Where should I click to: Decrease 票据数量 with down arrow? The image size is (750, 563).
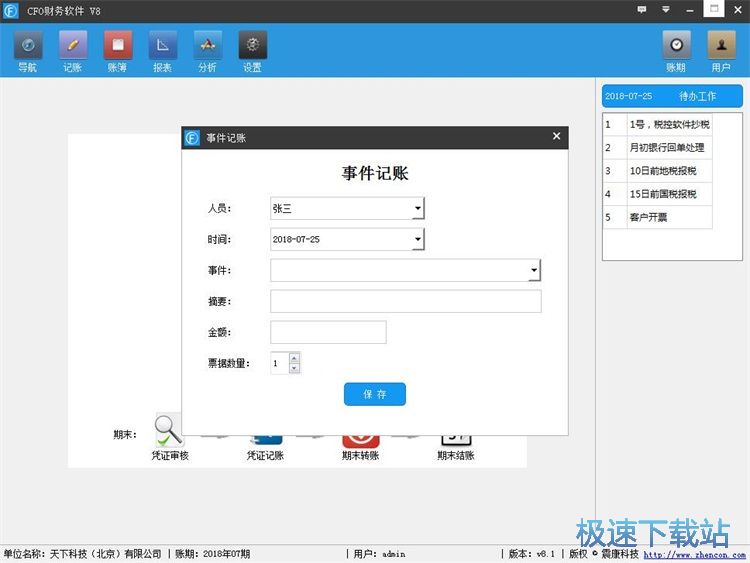click(294, 368)
